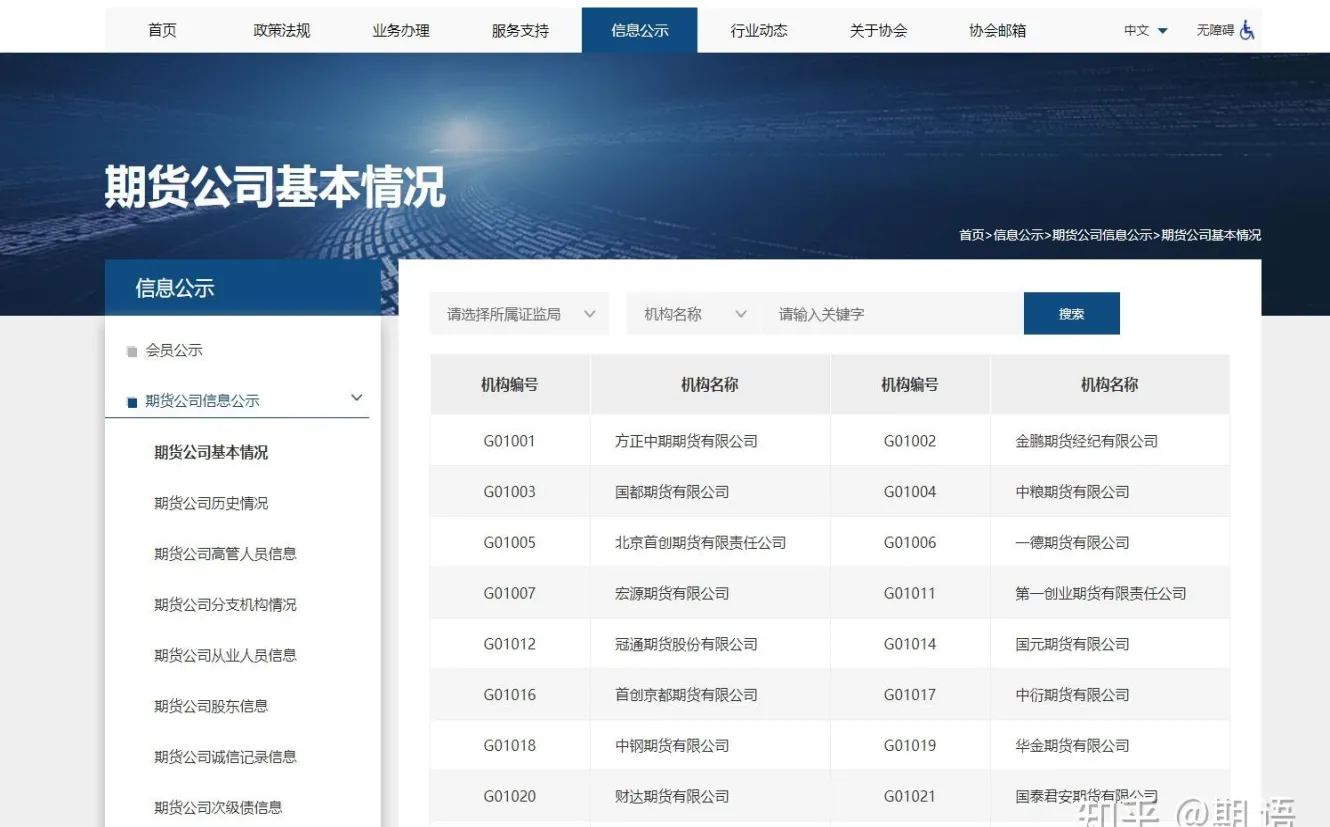
Task: Click 信息公示 in the breadcrumb
Action: tap(1018, 235)
